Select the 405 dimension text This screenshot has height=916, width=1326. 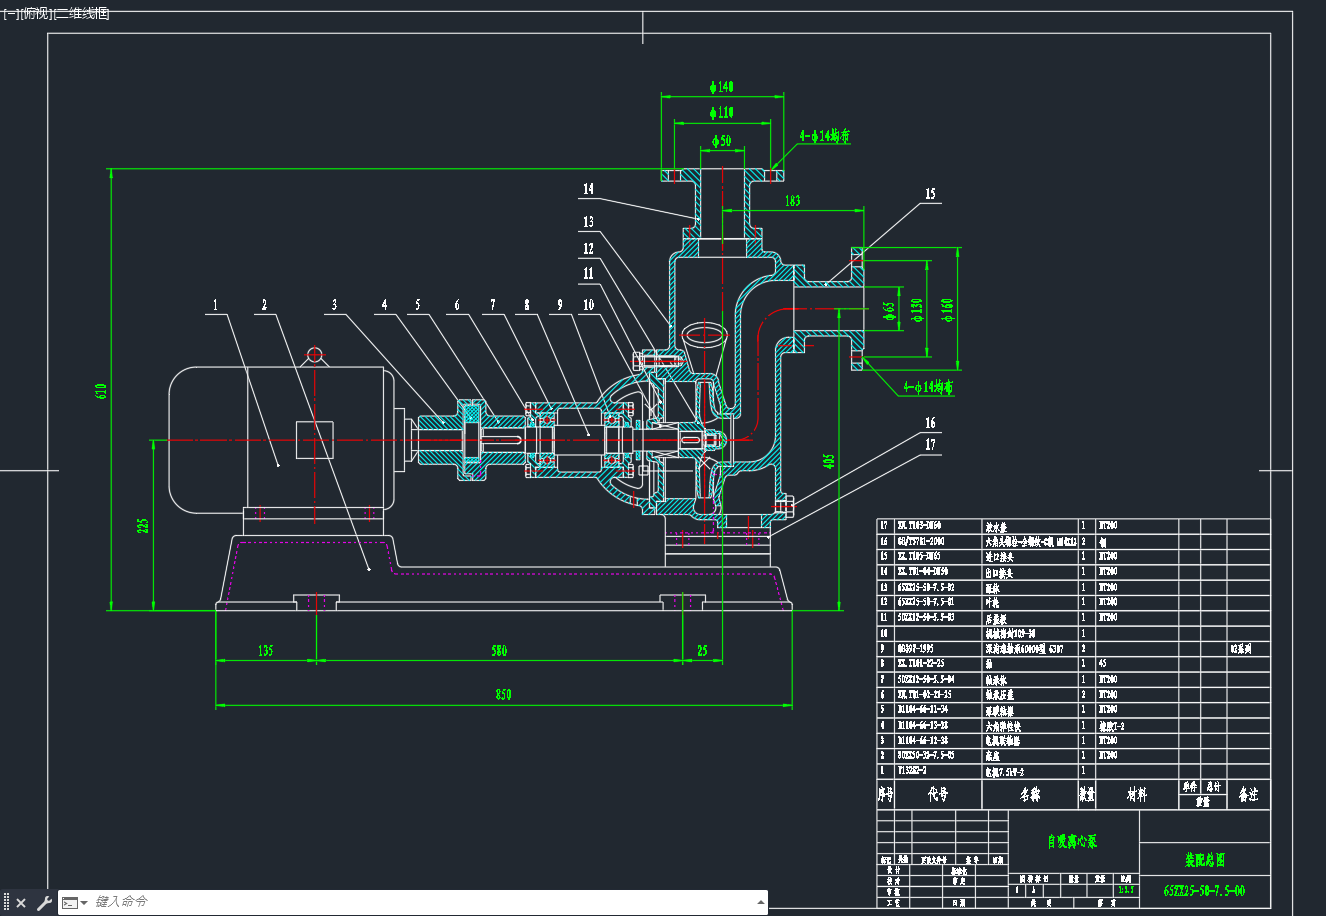(828, 462)
